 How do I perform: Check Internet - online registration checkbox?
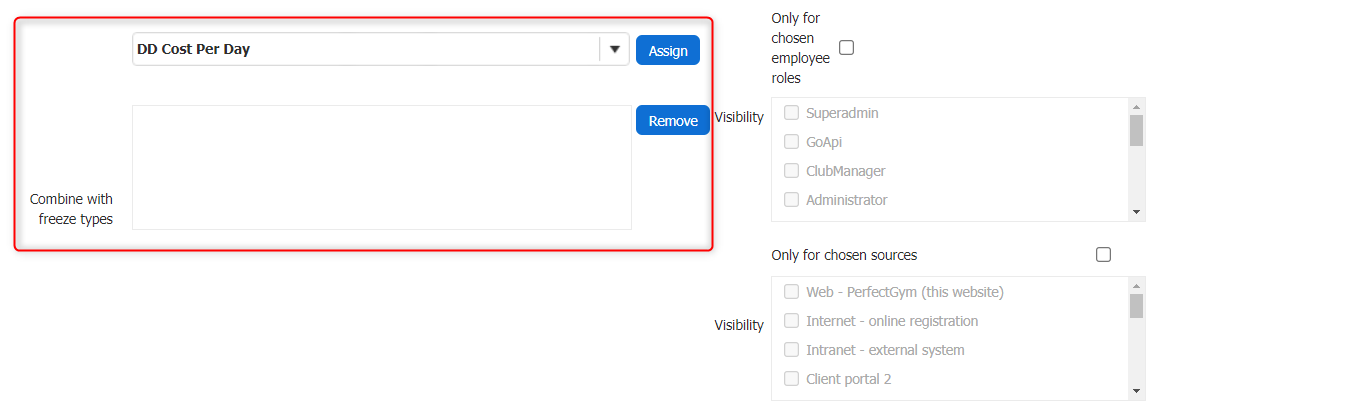point(791,321)
